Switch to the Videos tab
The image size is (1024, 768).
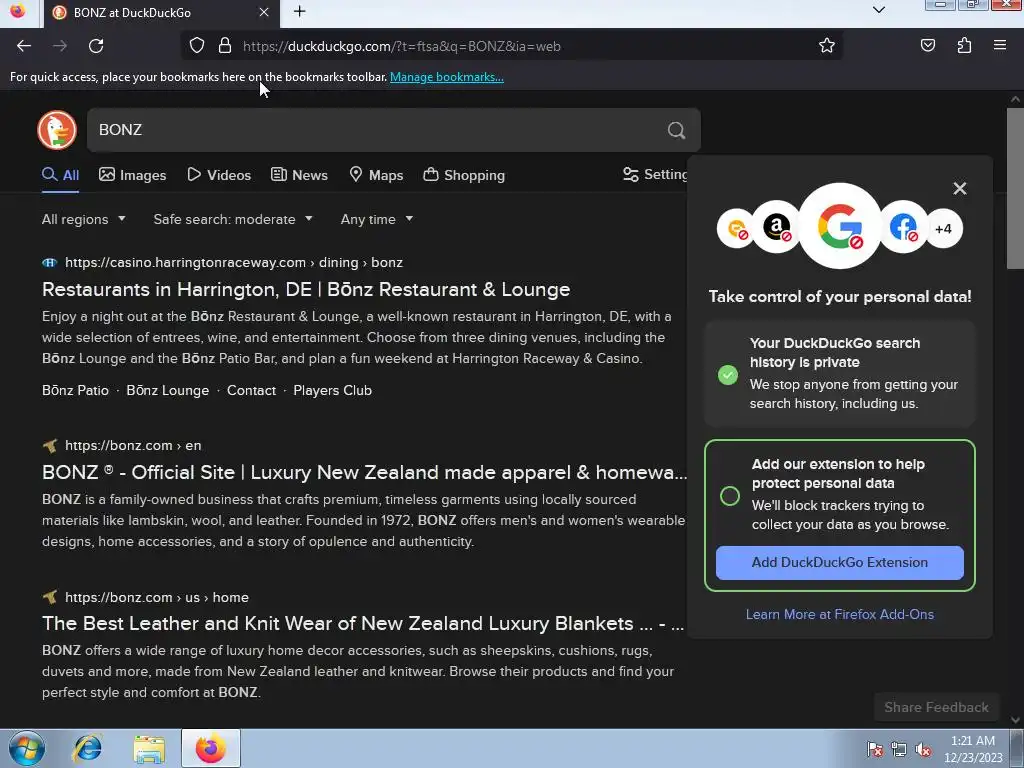pyautogui.click(x=219, y=175)
